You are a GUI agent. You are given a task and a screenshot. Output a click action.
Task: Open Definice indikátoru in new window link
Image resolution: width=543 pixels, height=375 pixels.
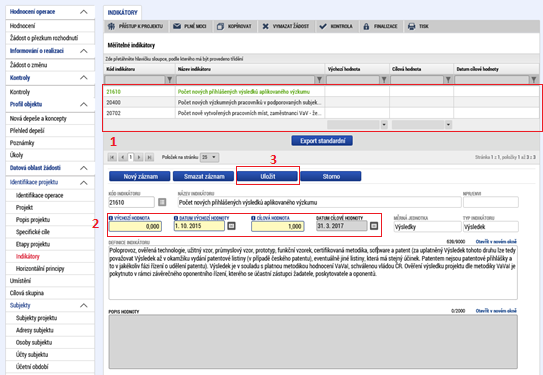[496, 241]
